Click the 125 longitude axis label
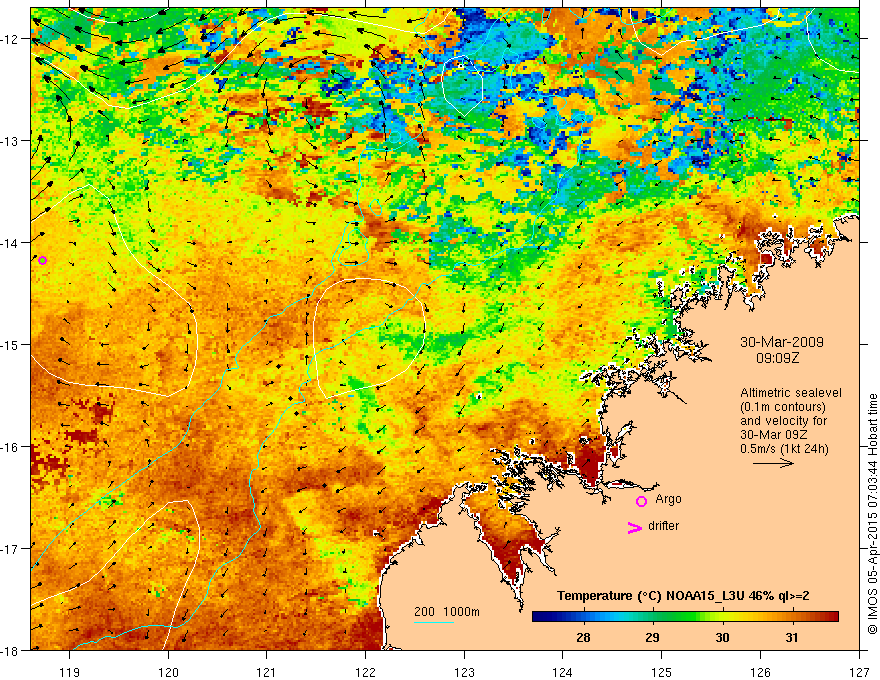Screen dimensions: 880x680 pyautogui.click(x=662, y=672)
